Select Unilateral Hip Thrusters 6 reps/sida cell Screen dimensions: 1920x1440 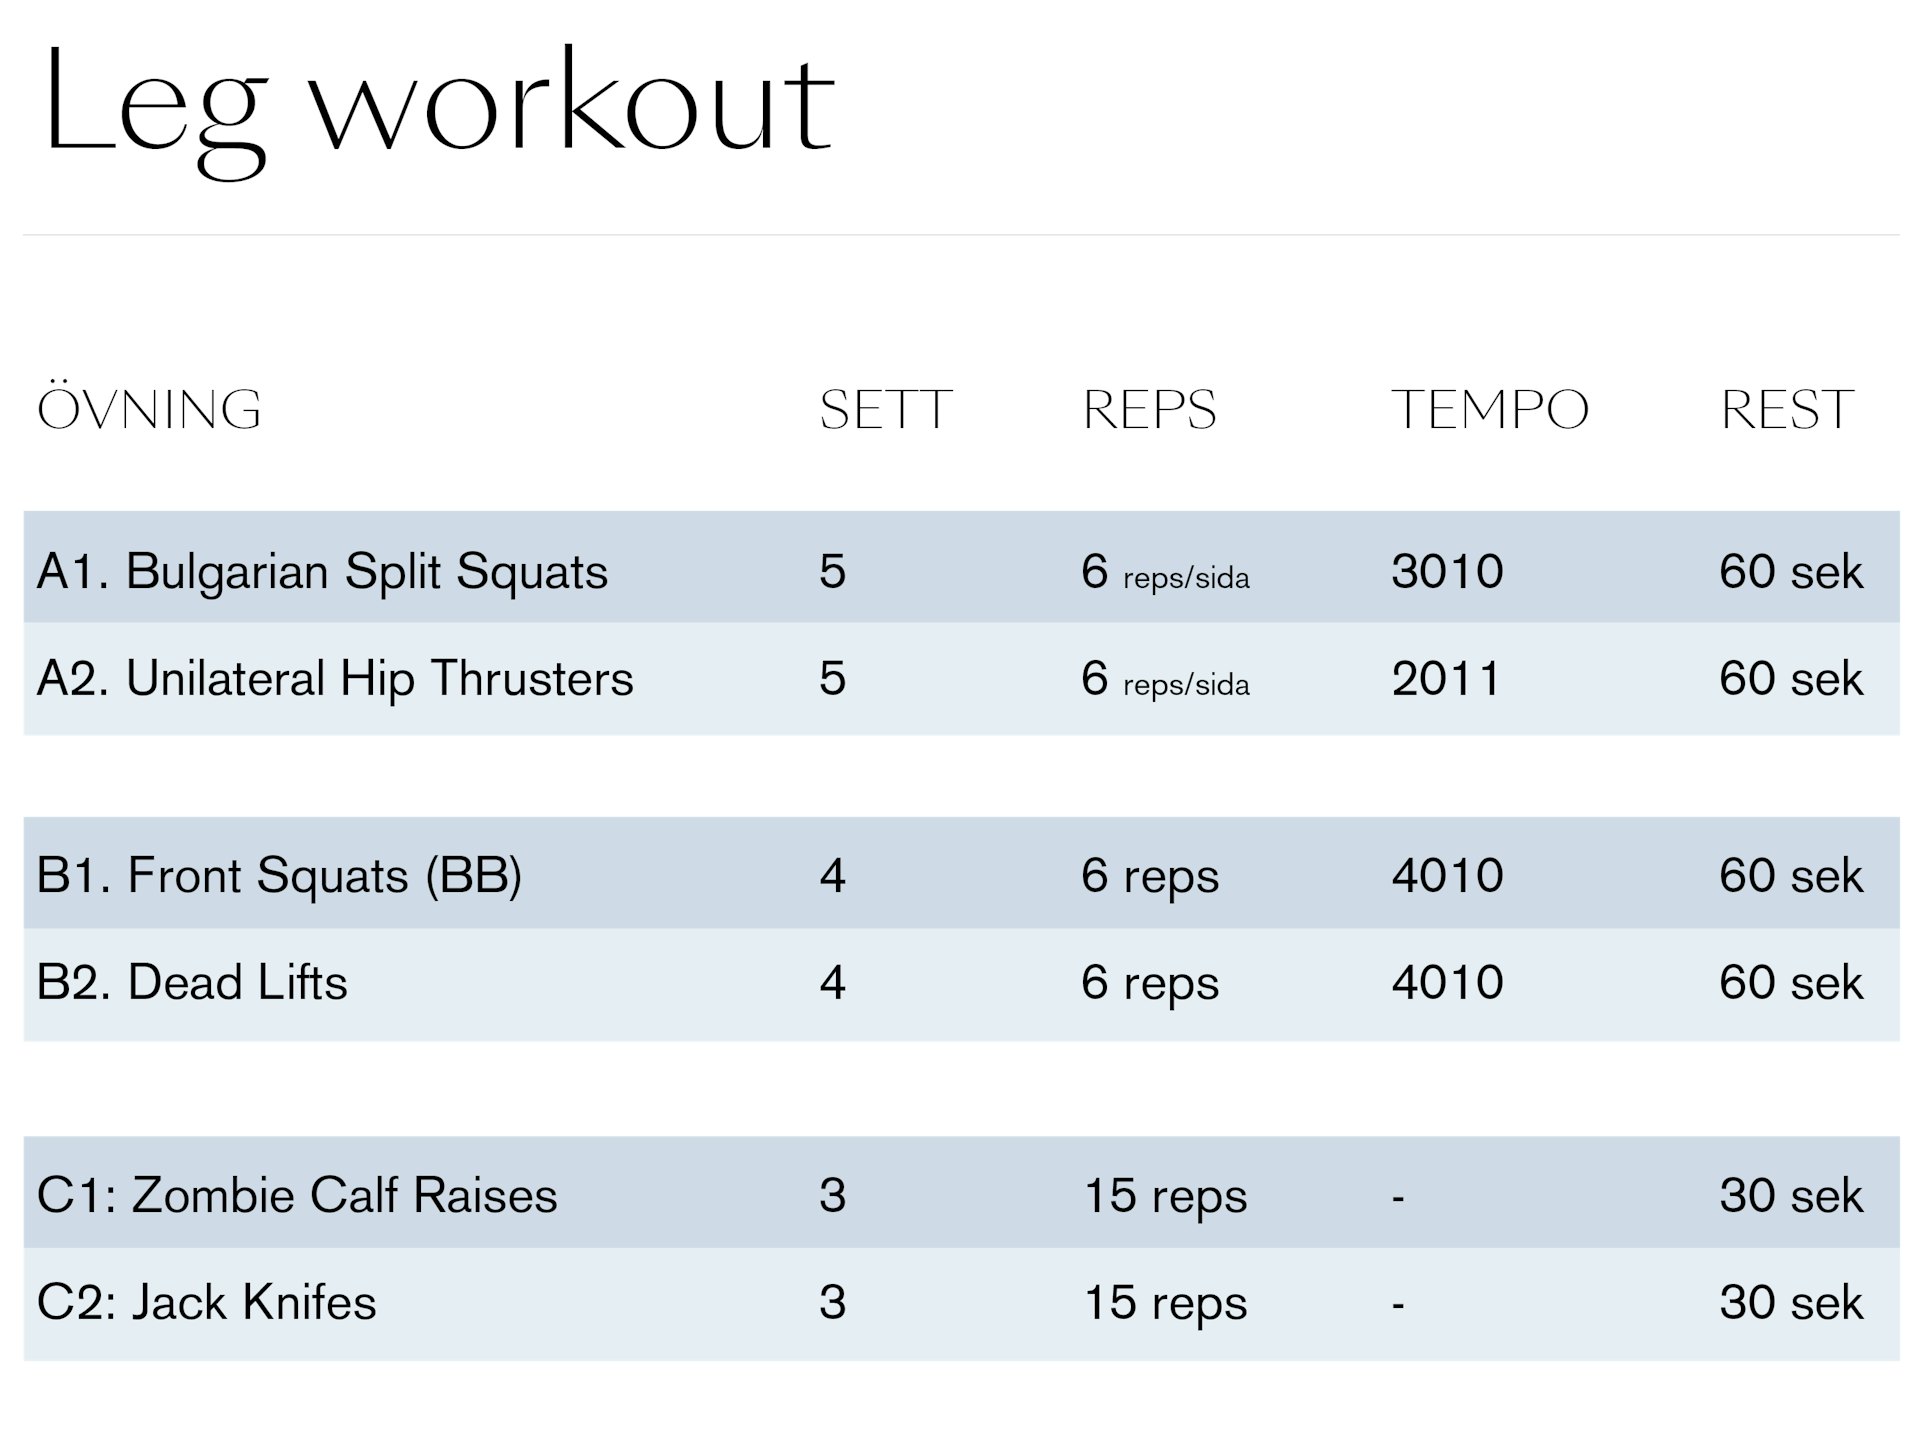[1165, 679]
